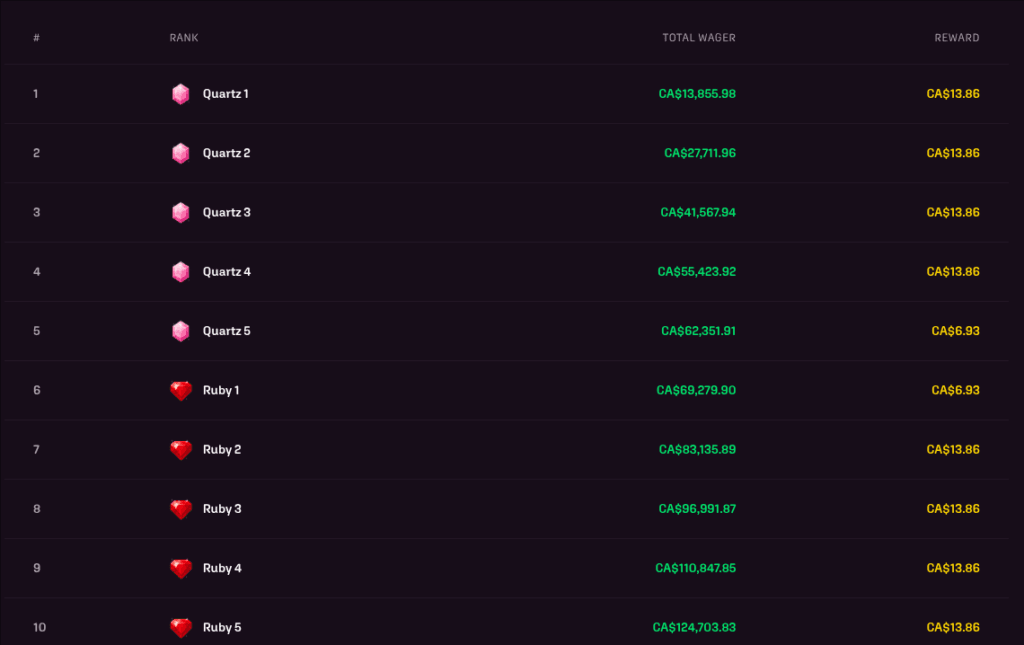Select the # column header
1024x645 pixels.
(x=37, y=37)
